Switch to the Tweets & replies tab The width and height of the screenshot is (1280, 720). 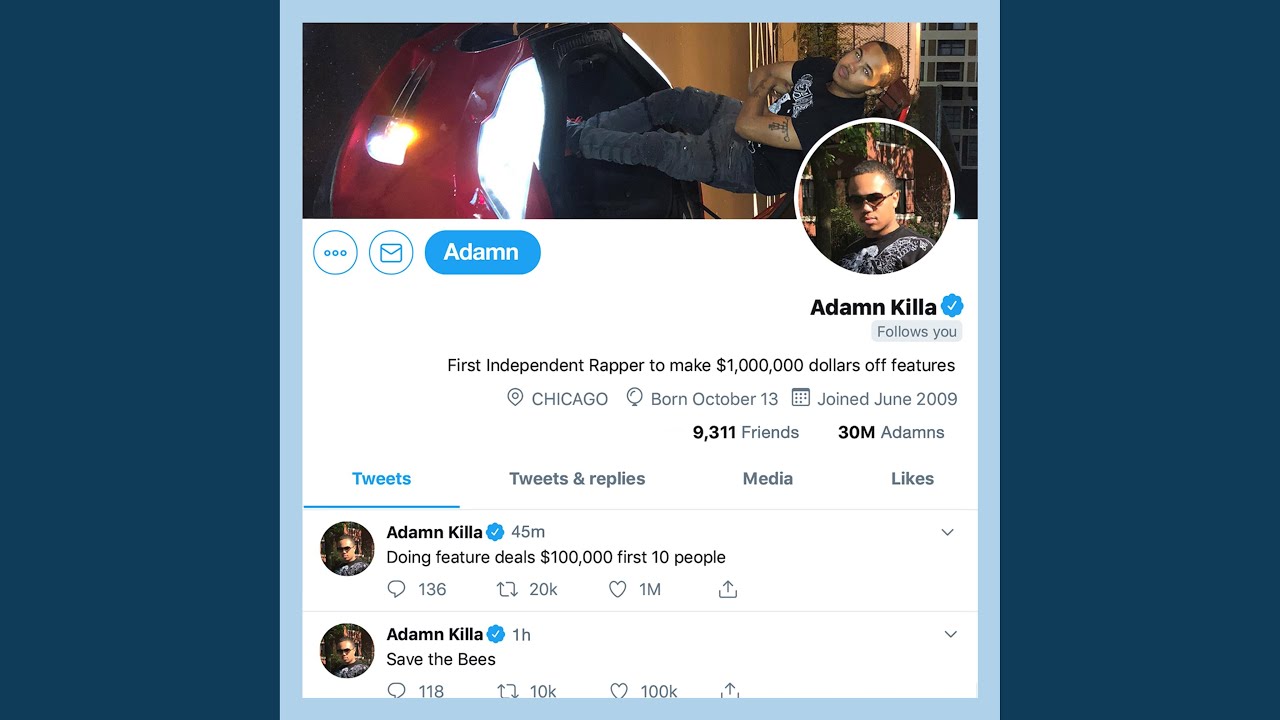577,479
